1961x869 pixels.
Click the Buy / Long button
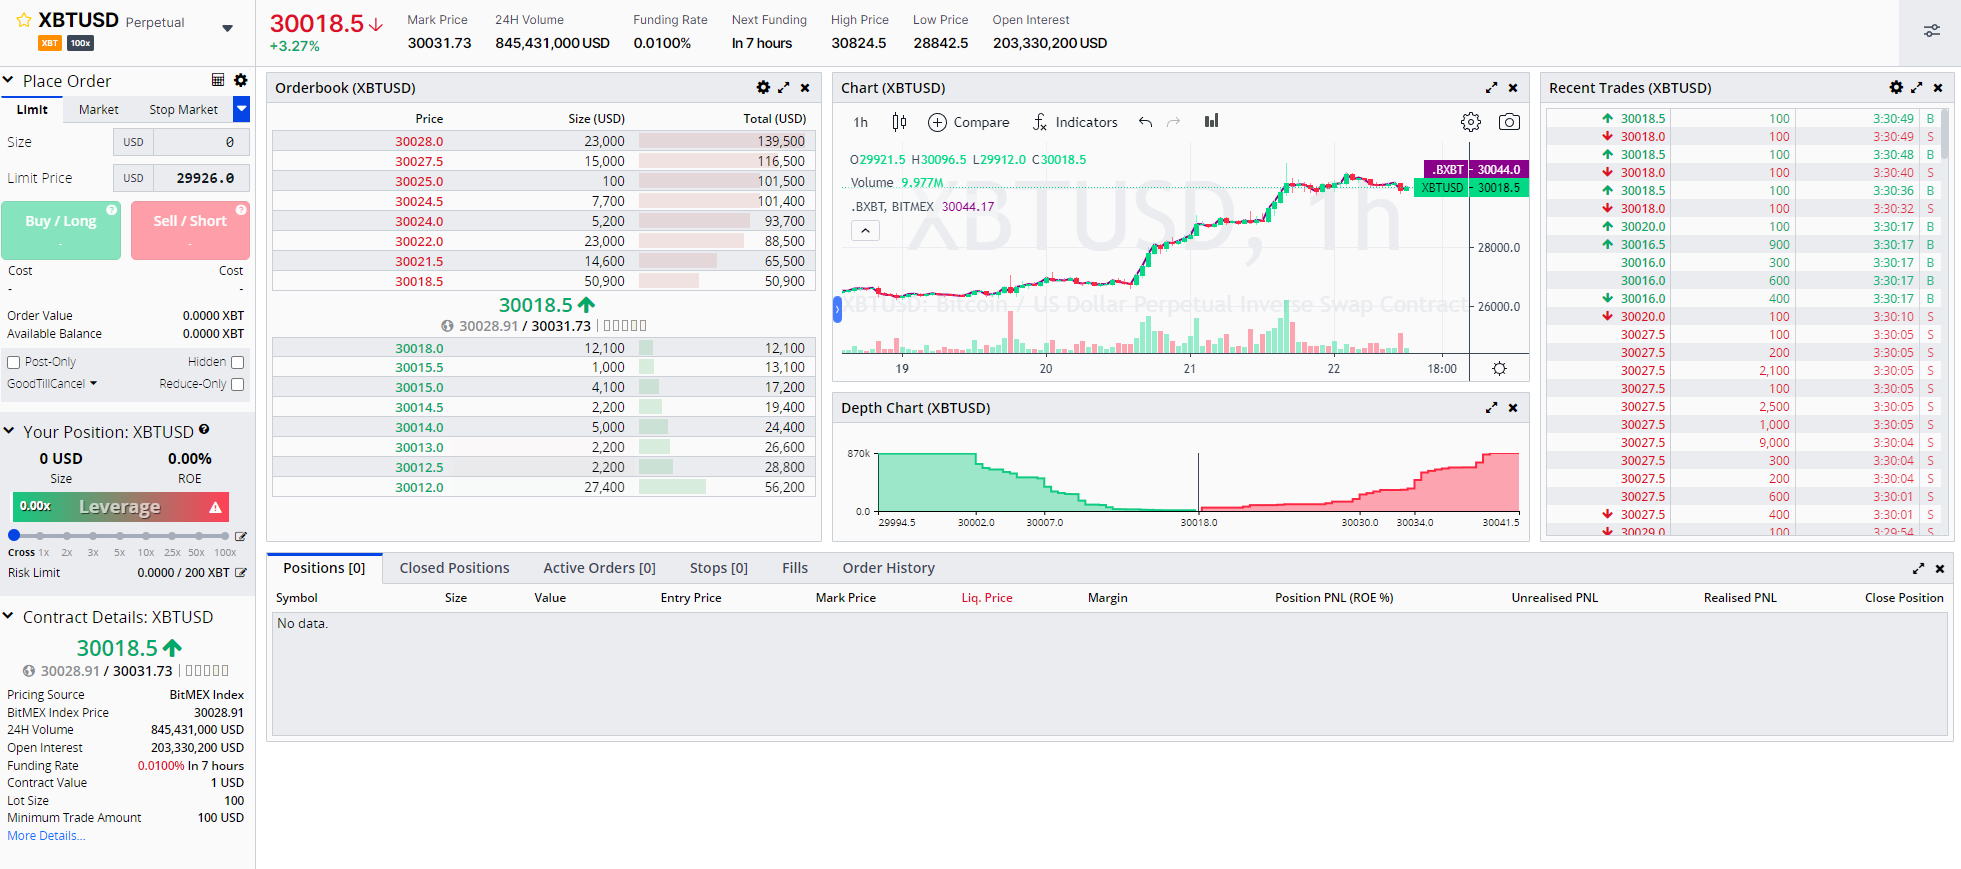point(61,231)
